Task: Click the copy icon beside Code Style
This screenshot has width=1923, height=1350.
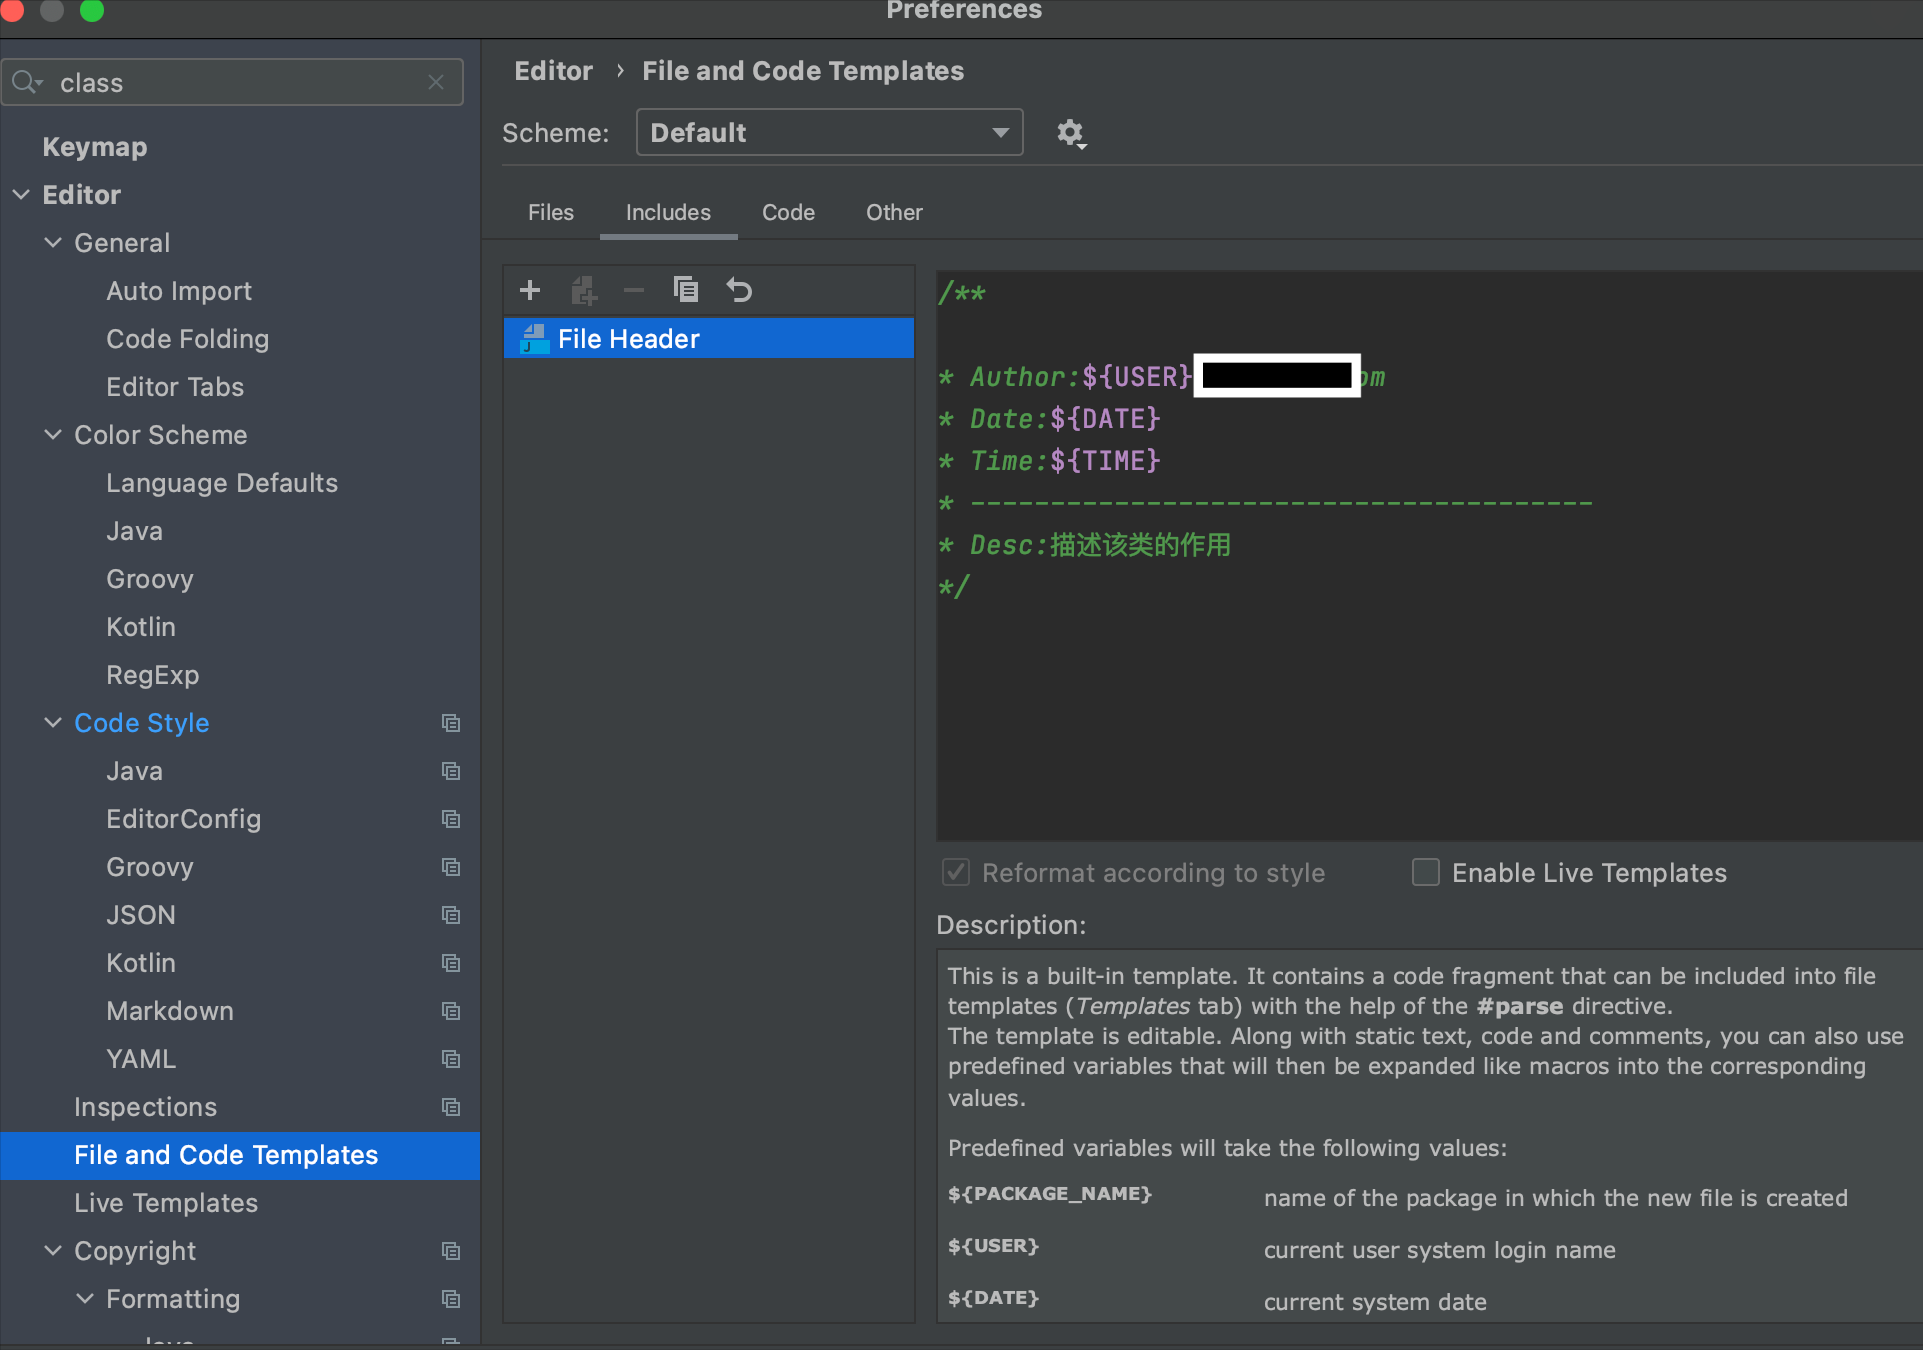Action: 451,723
